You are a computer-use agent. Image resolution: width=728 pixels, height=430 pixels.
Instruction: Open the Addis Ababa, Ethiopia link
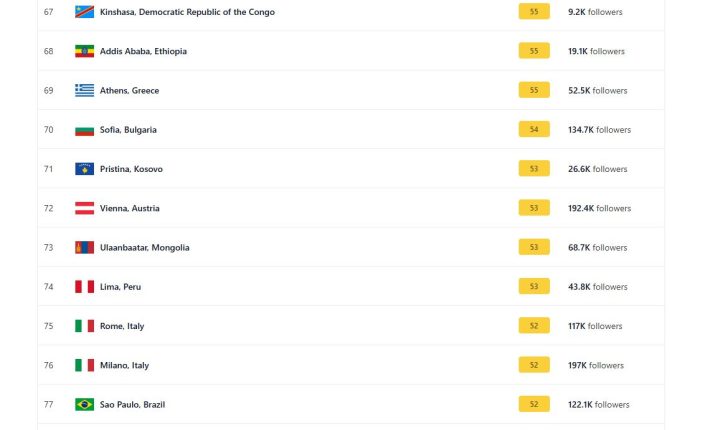coord(143,51)
